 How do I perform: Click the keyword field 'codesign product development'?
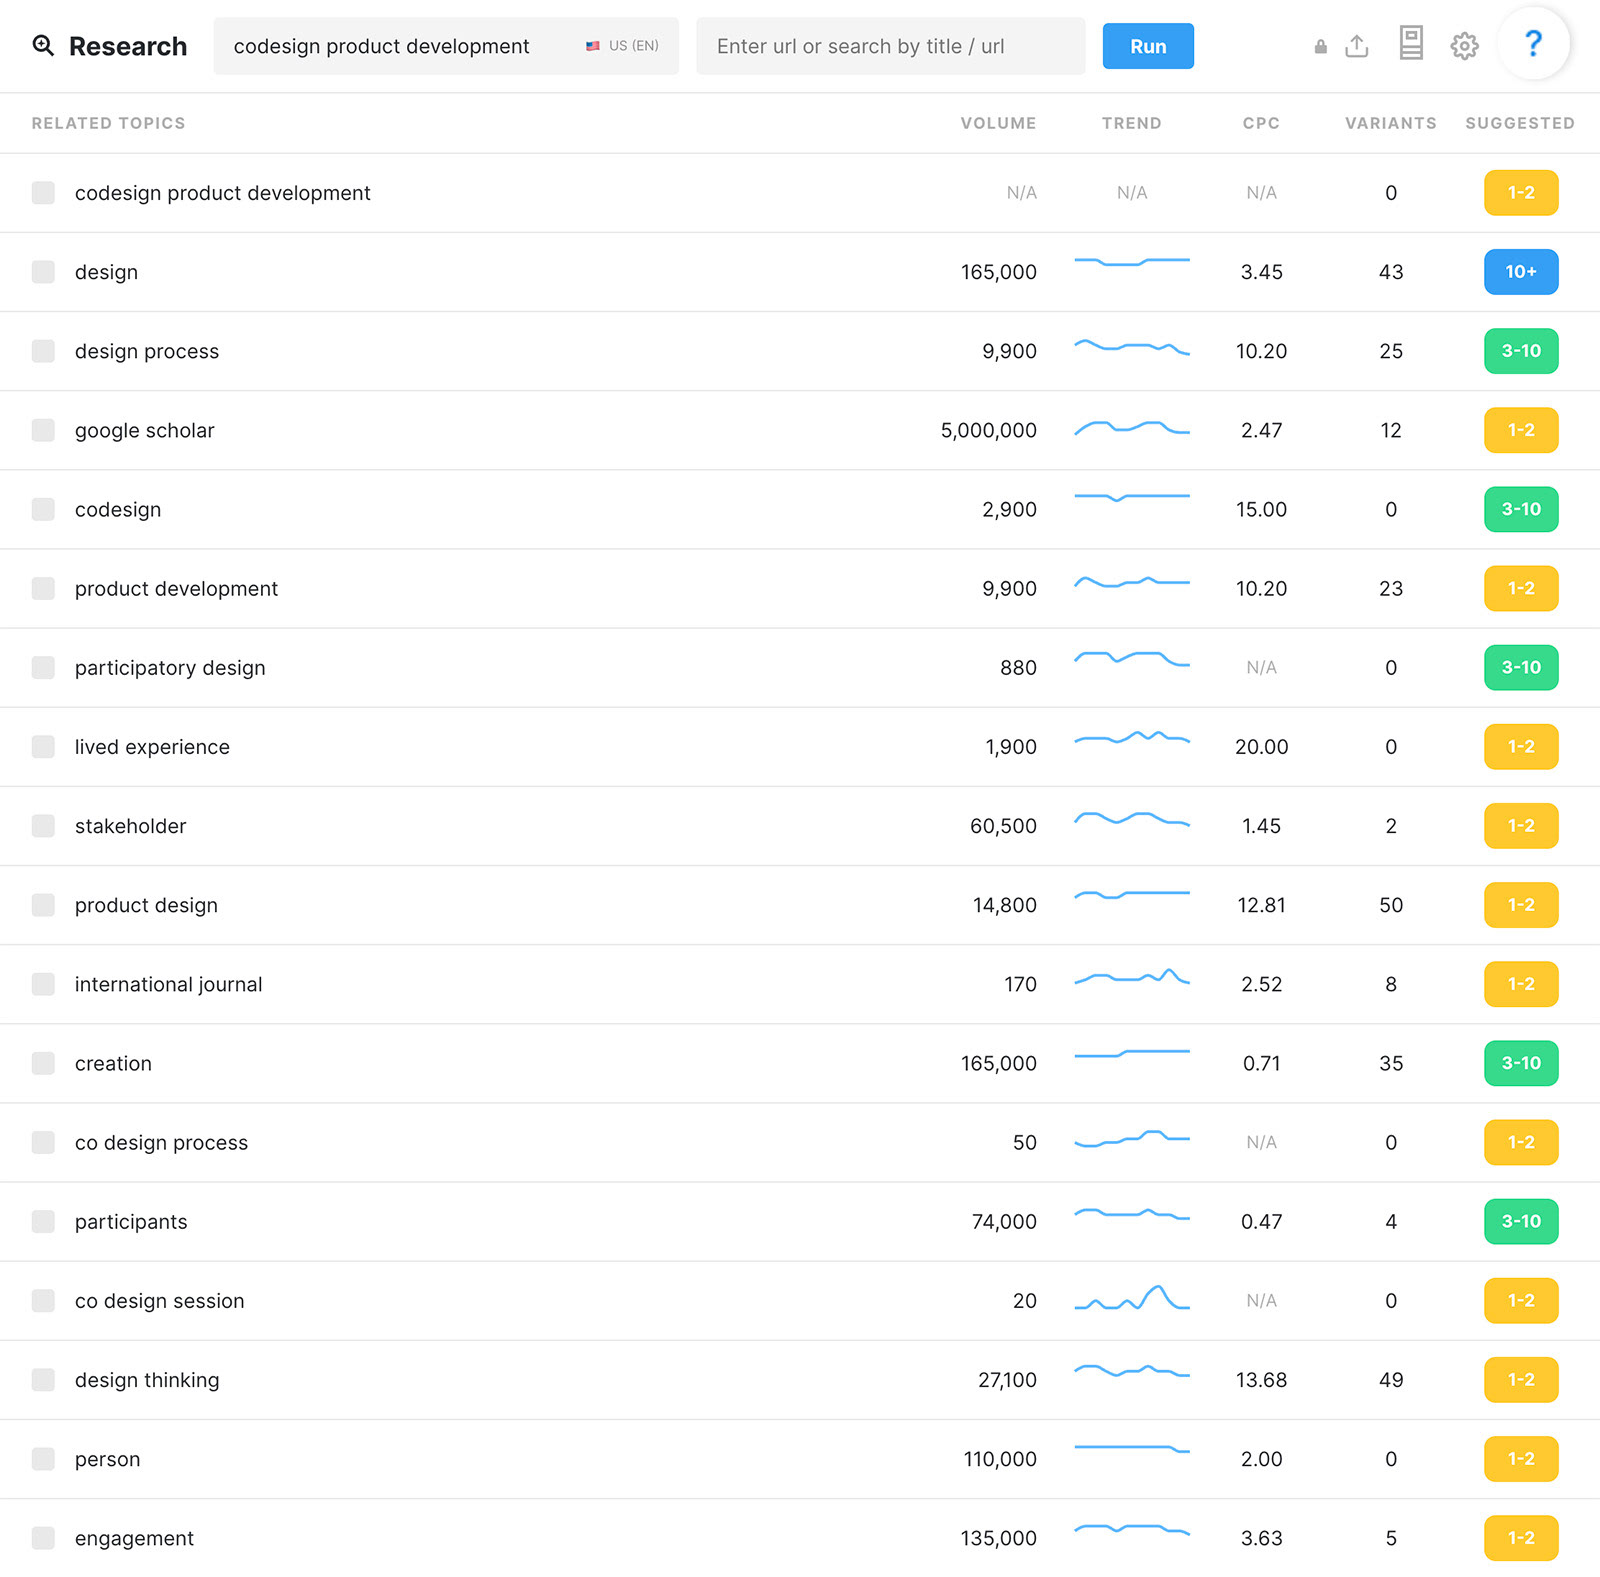(x=446, y=46)
